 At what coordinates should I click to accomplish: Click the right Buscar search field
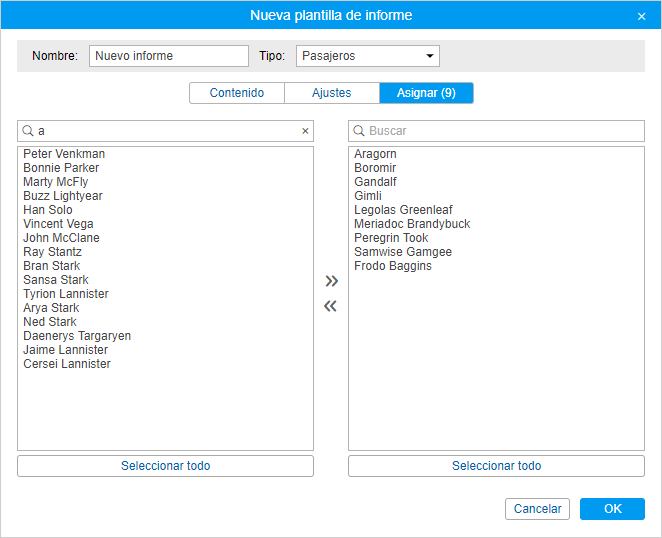tap(496, 131)
